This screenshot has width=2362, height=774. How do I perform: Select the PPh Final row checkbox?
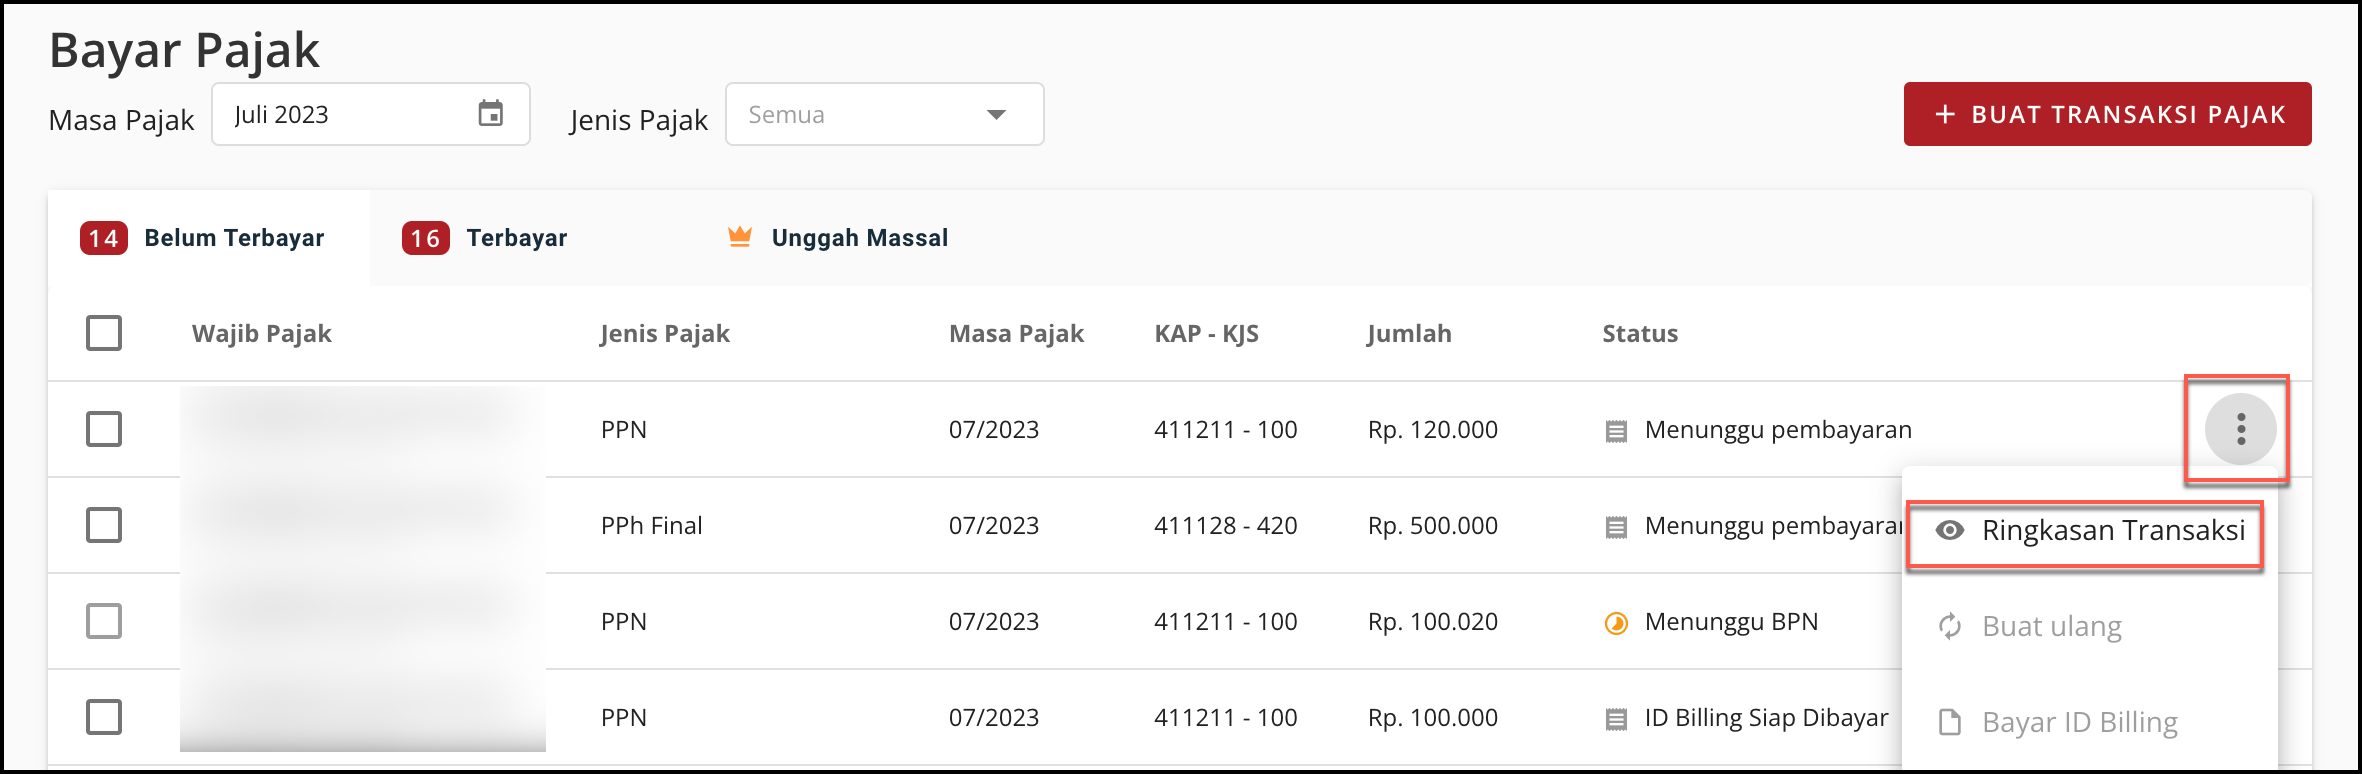click(x=104, y=525)
